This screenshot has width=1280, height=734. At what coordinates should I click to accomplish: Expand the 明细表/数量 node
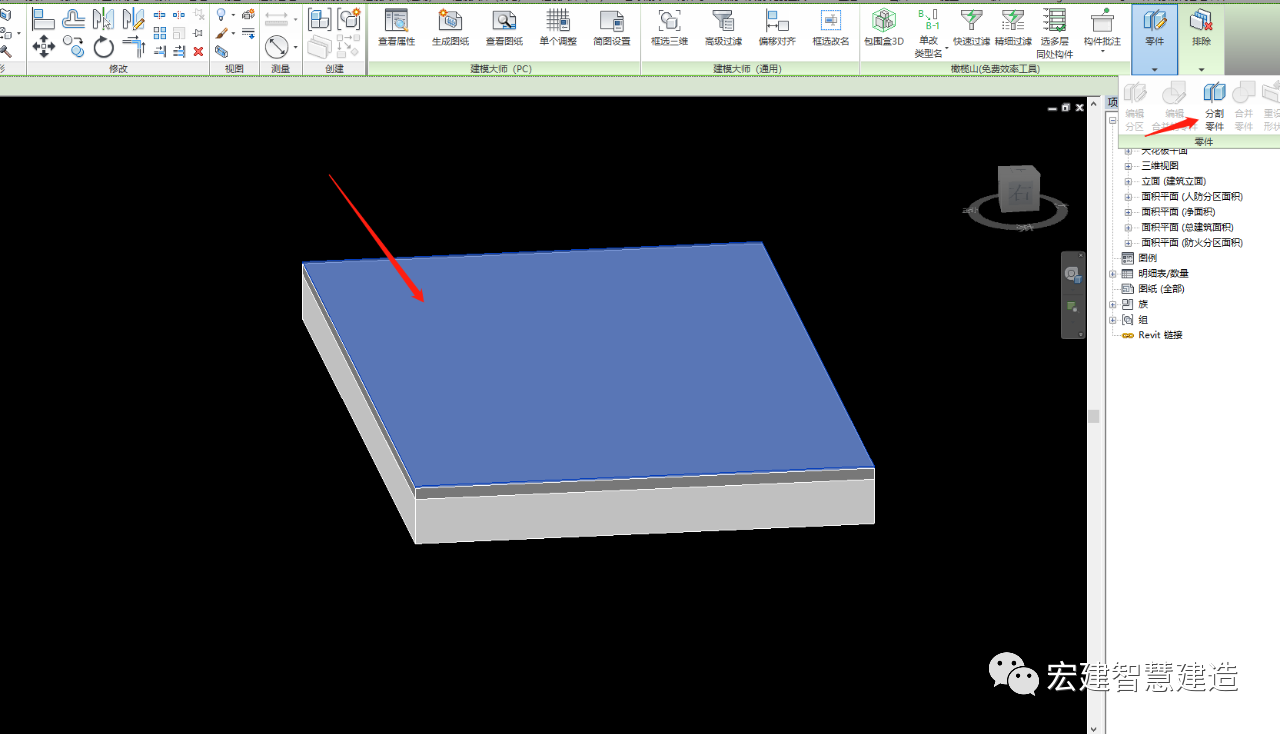pos(1114,273)
